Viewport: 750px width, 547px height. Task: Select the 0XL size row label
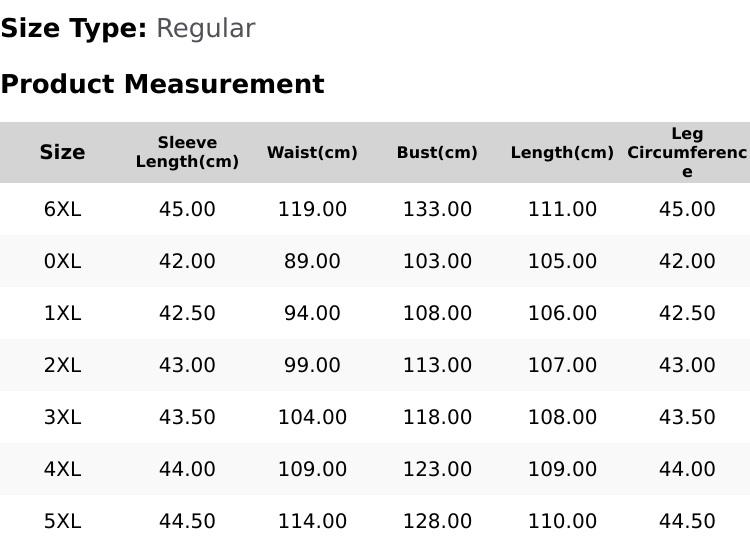tap(62, 261)
